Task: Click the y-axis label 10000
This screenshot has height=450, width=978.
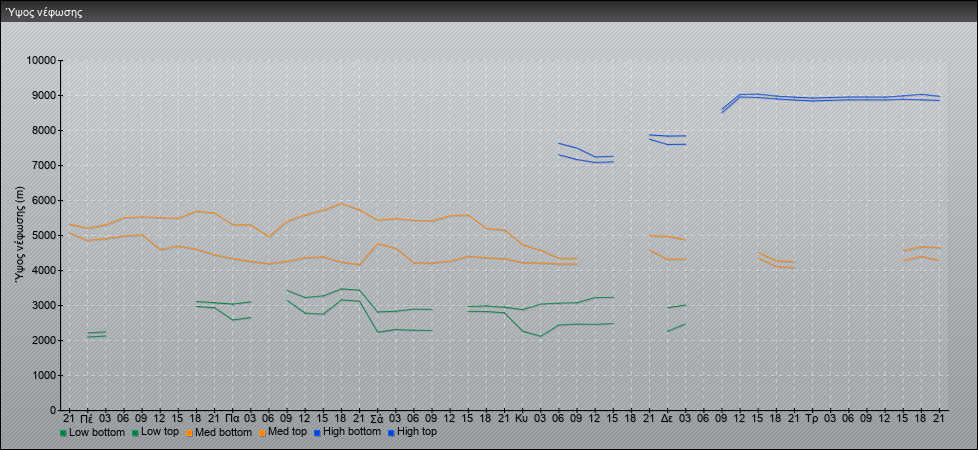Action: coord(42,61)
